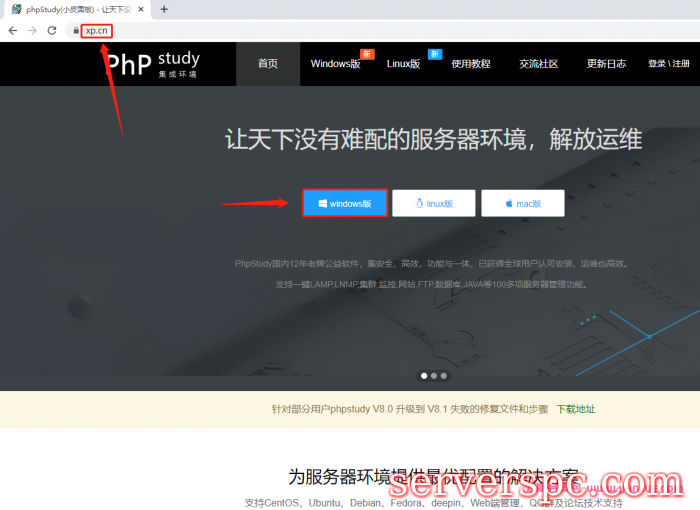
Task: Click the padlock icon in the address bar
Action: 75,31
